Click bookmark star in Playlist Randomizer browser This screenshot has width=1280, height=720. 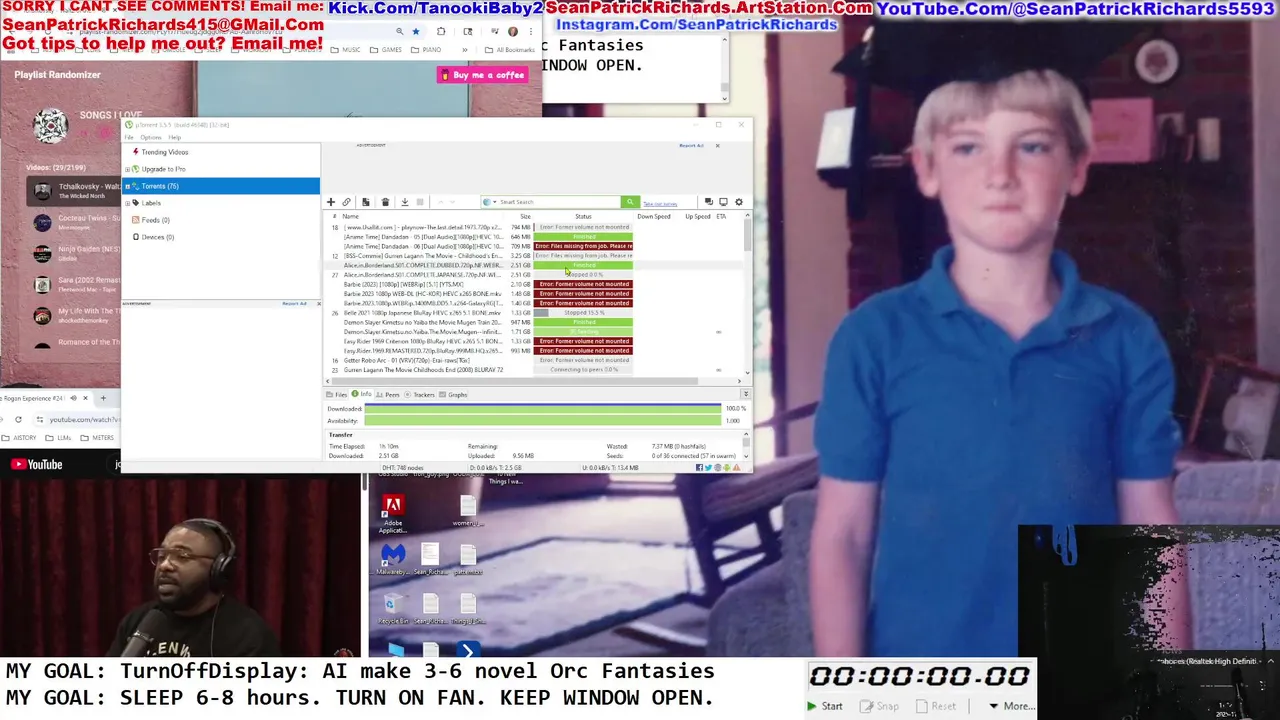click(415, 31)
